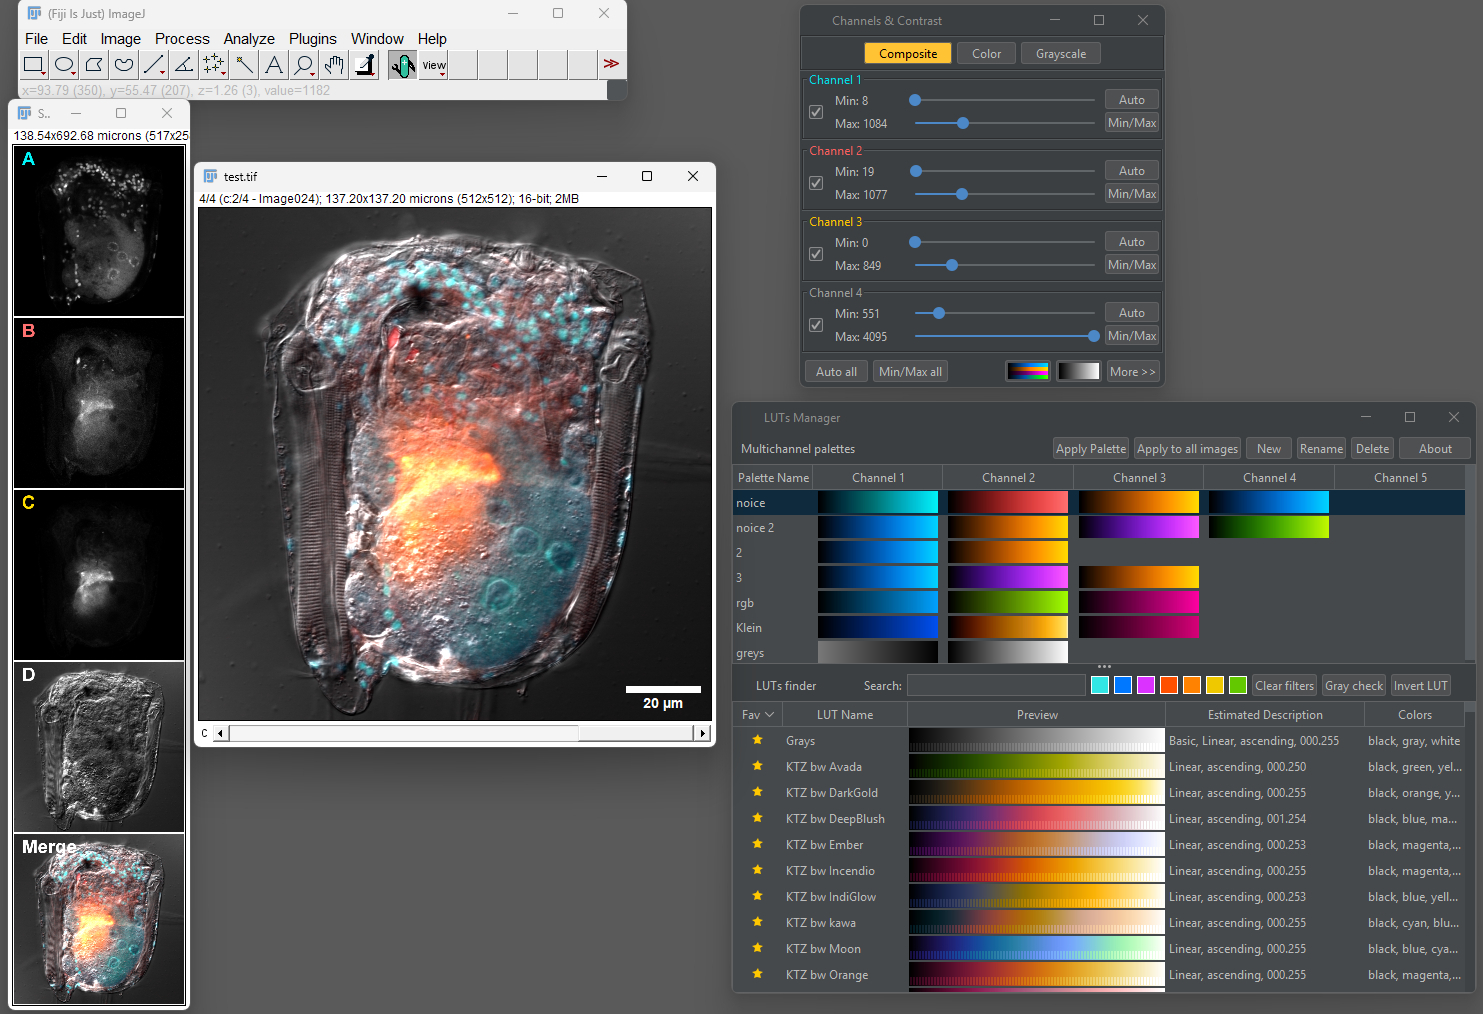Expand the More >> options
Viewport: 1483px width, 1014px height.
coord(1132,372)
